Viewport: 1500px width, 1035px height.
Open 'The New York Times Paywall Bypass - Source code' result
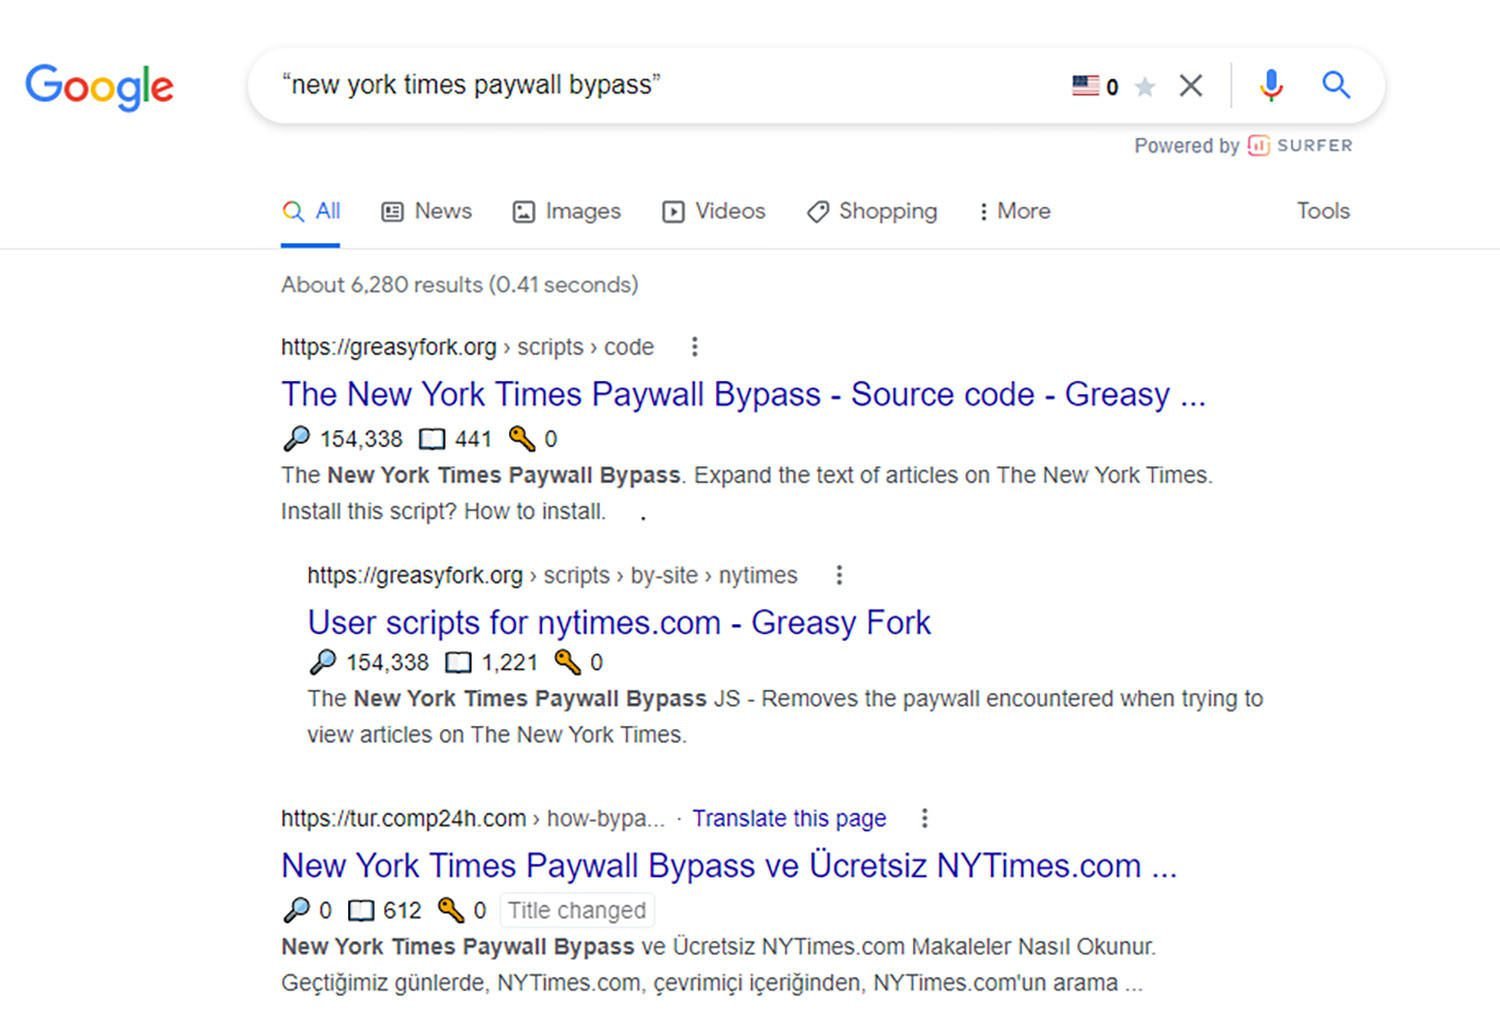coord(743,394)
